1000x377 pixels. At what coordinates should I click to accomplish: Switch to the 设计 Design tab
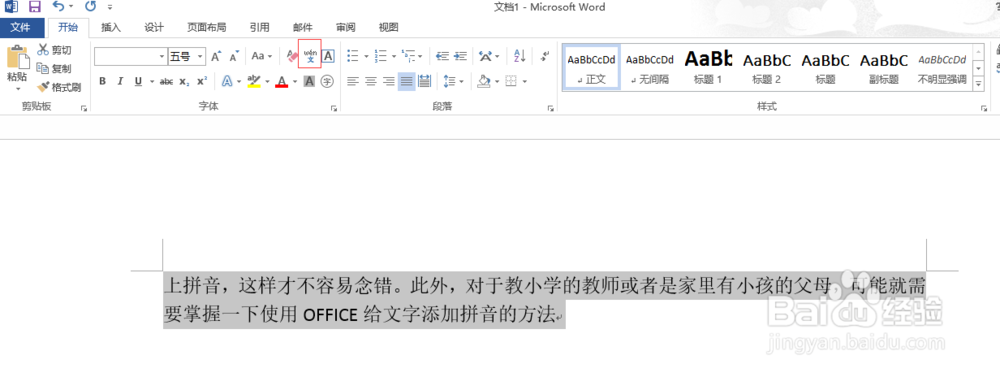click(x=154, y=27)
